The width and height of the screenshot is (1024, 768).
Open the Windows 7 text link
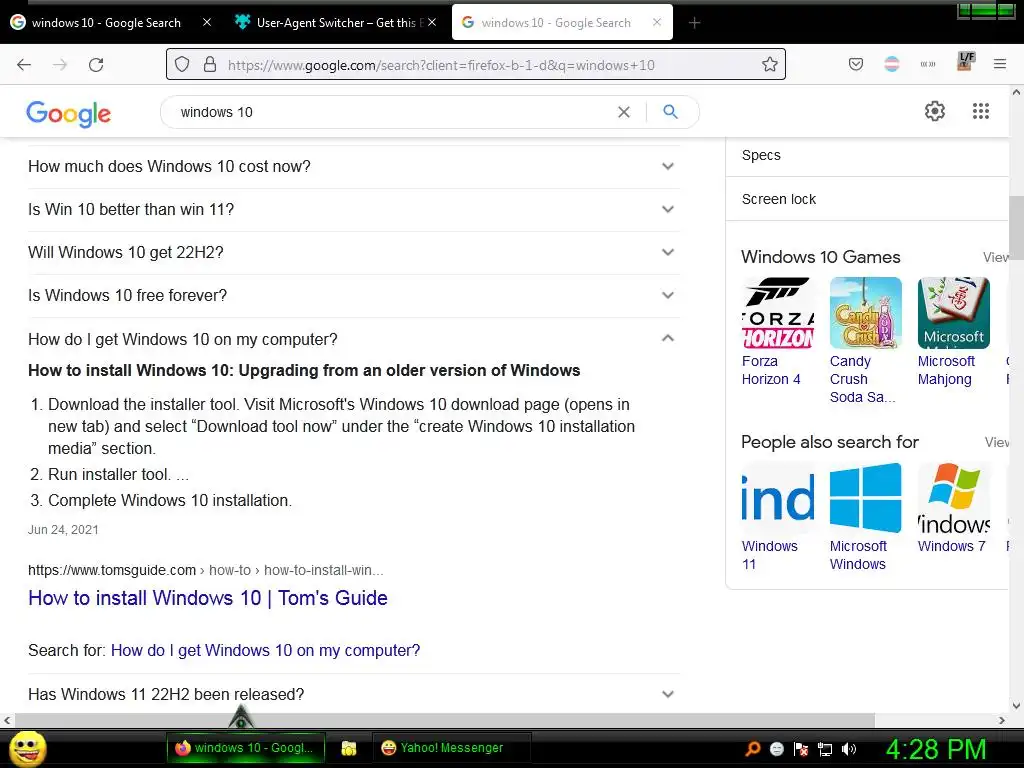click(952, 546)
